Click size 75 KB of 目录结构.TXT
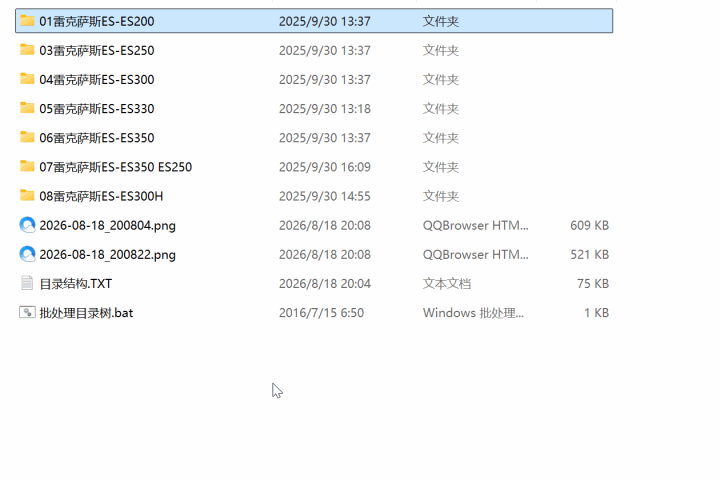Image resolution: width=720 pixels, height=480 pixels. click(593, 284)
